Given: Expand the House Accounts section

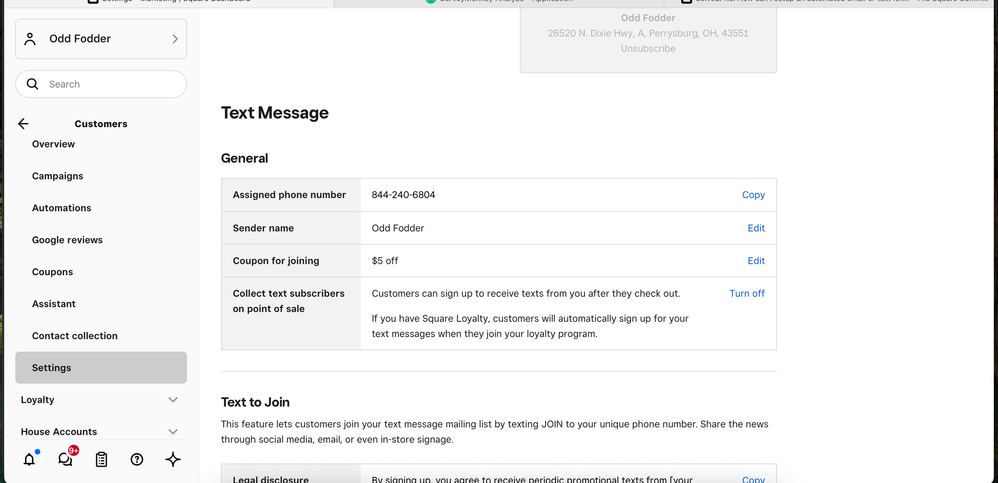Looking at the screenshot, I should point(173,432).
